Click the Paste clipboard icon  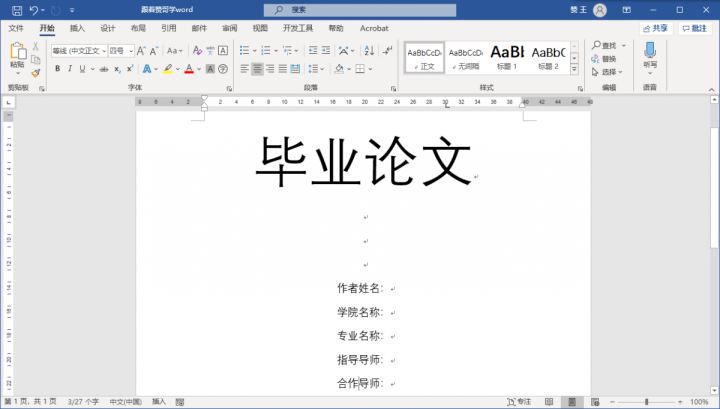pyautogui.click(x=18, y=51)
